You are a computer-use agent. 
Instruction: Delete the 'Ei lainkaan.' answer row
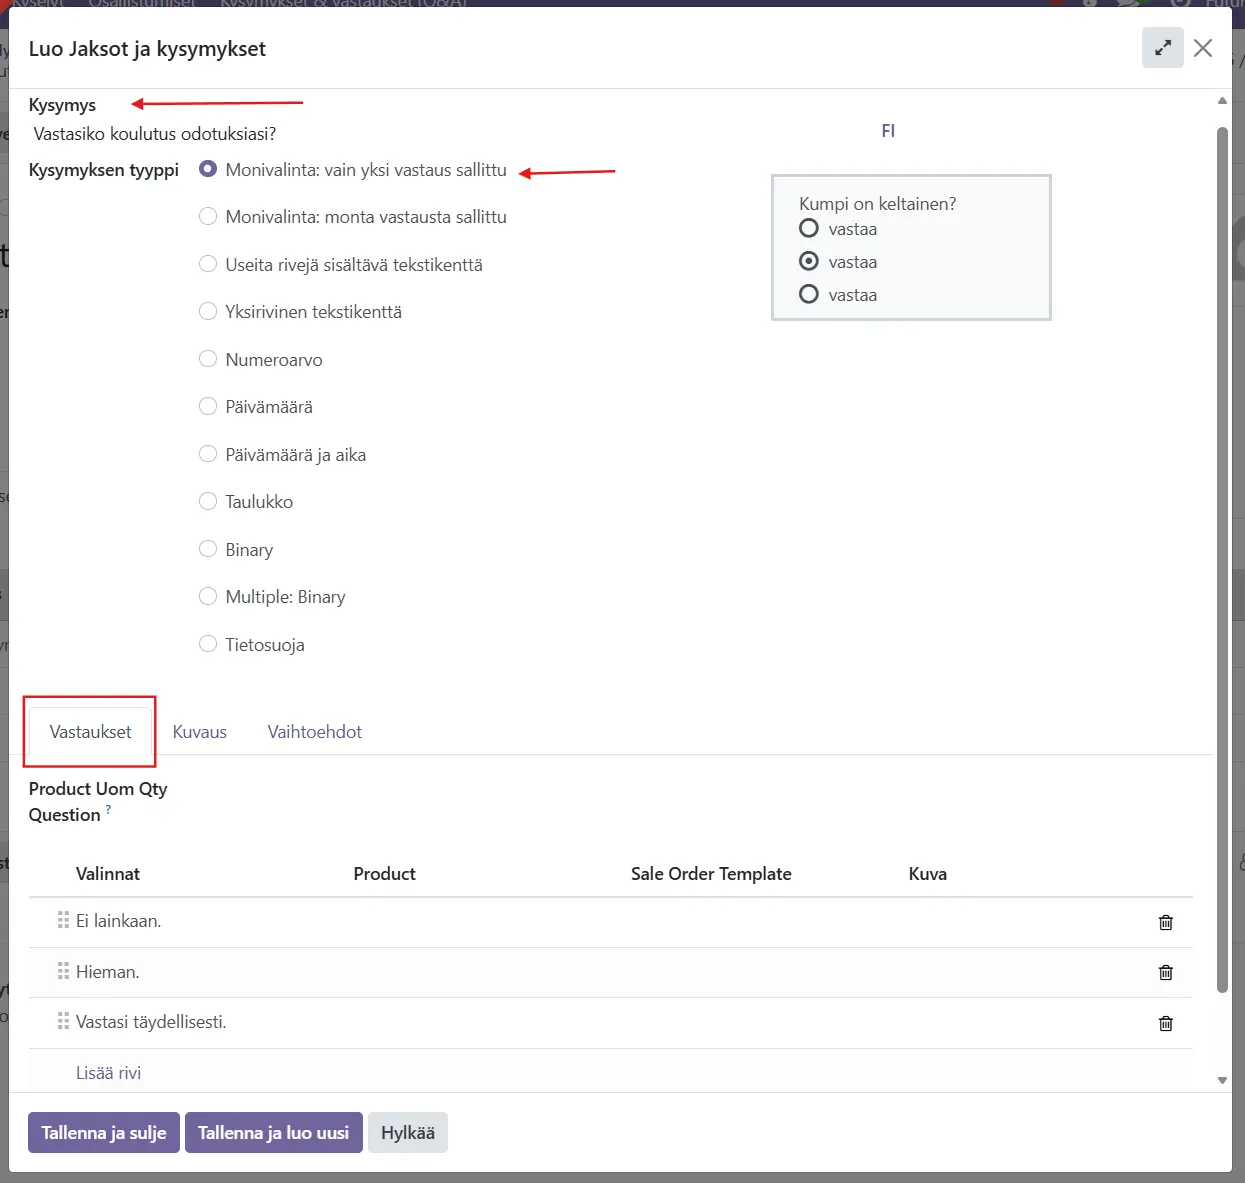pyautogui.click(x=1165, y=922)
